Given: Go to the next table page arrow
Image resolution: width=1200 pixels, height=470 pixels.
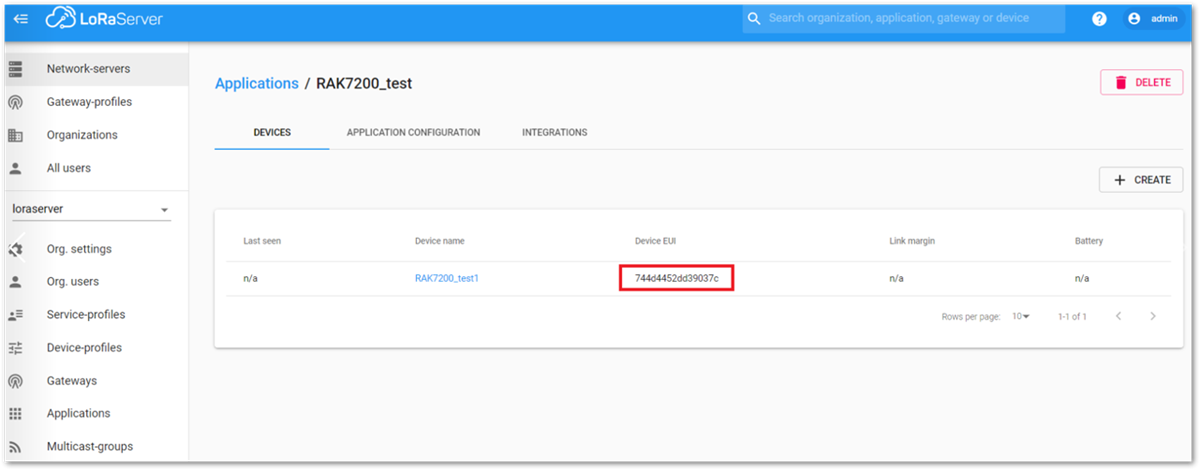Looking at the screenshot, I should pyautogui.click(x=1152, y=316).
